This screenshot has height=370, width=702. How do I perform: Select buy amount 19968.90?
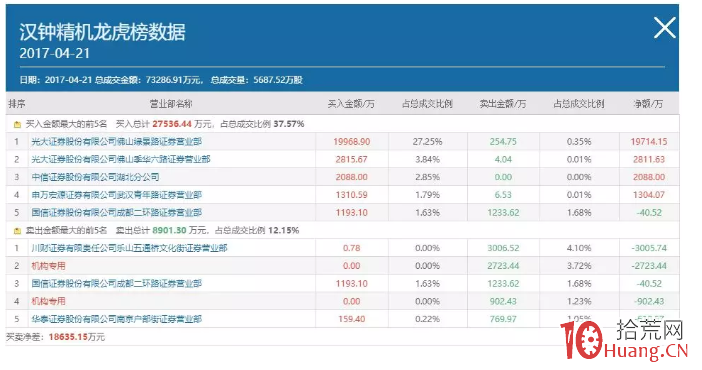[351, 142]
